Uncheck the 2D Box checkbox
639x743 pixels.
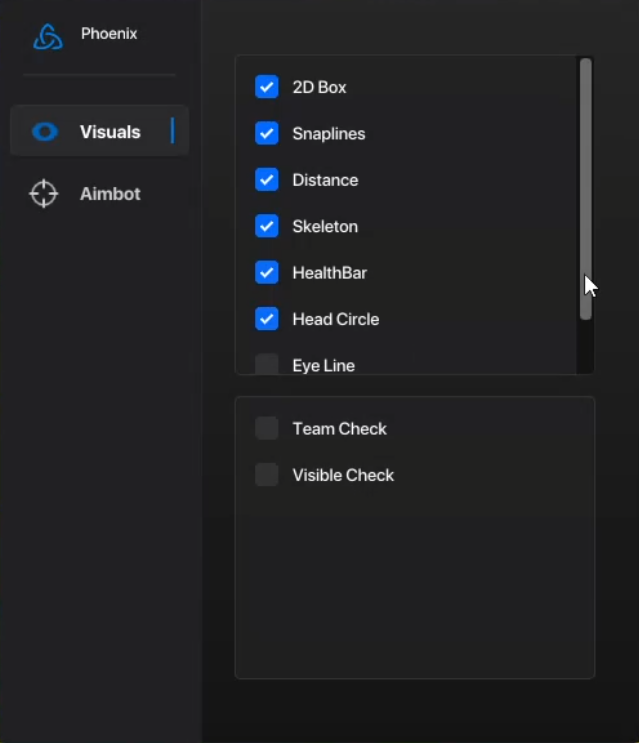pyautogui.click(x=267, y=87)
